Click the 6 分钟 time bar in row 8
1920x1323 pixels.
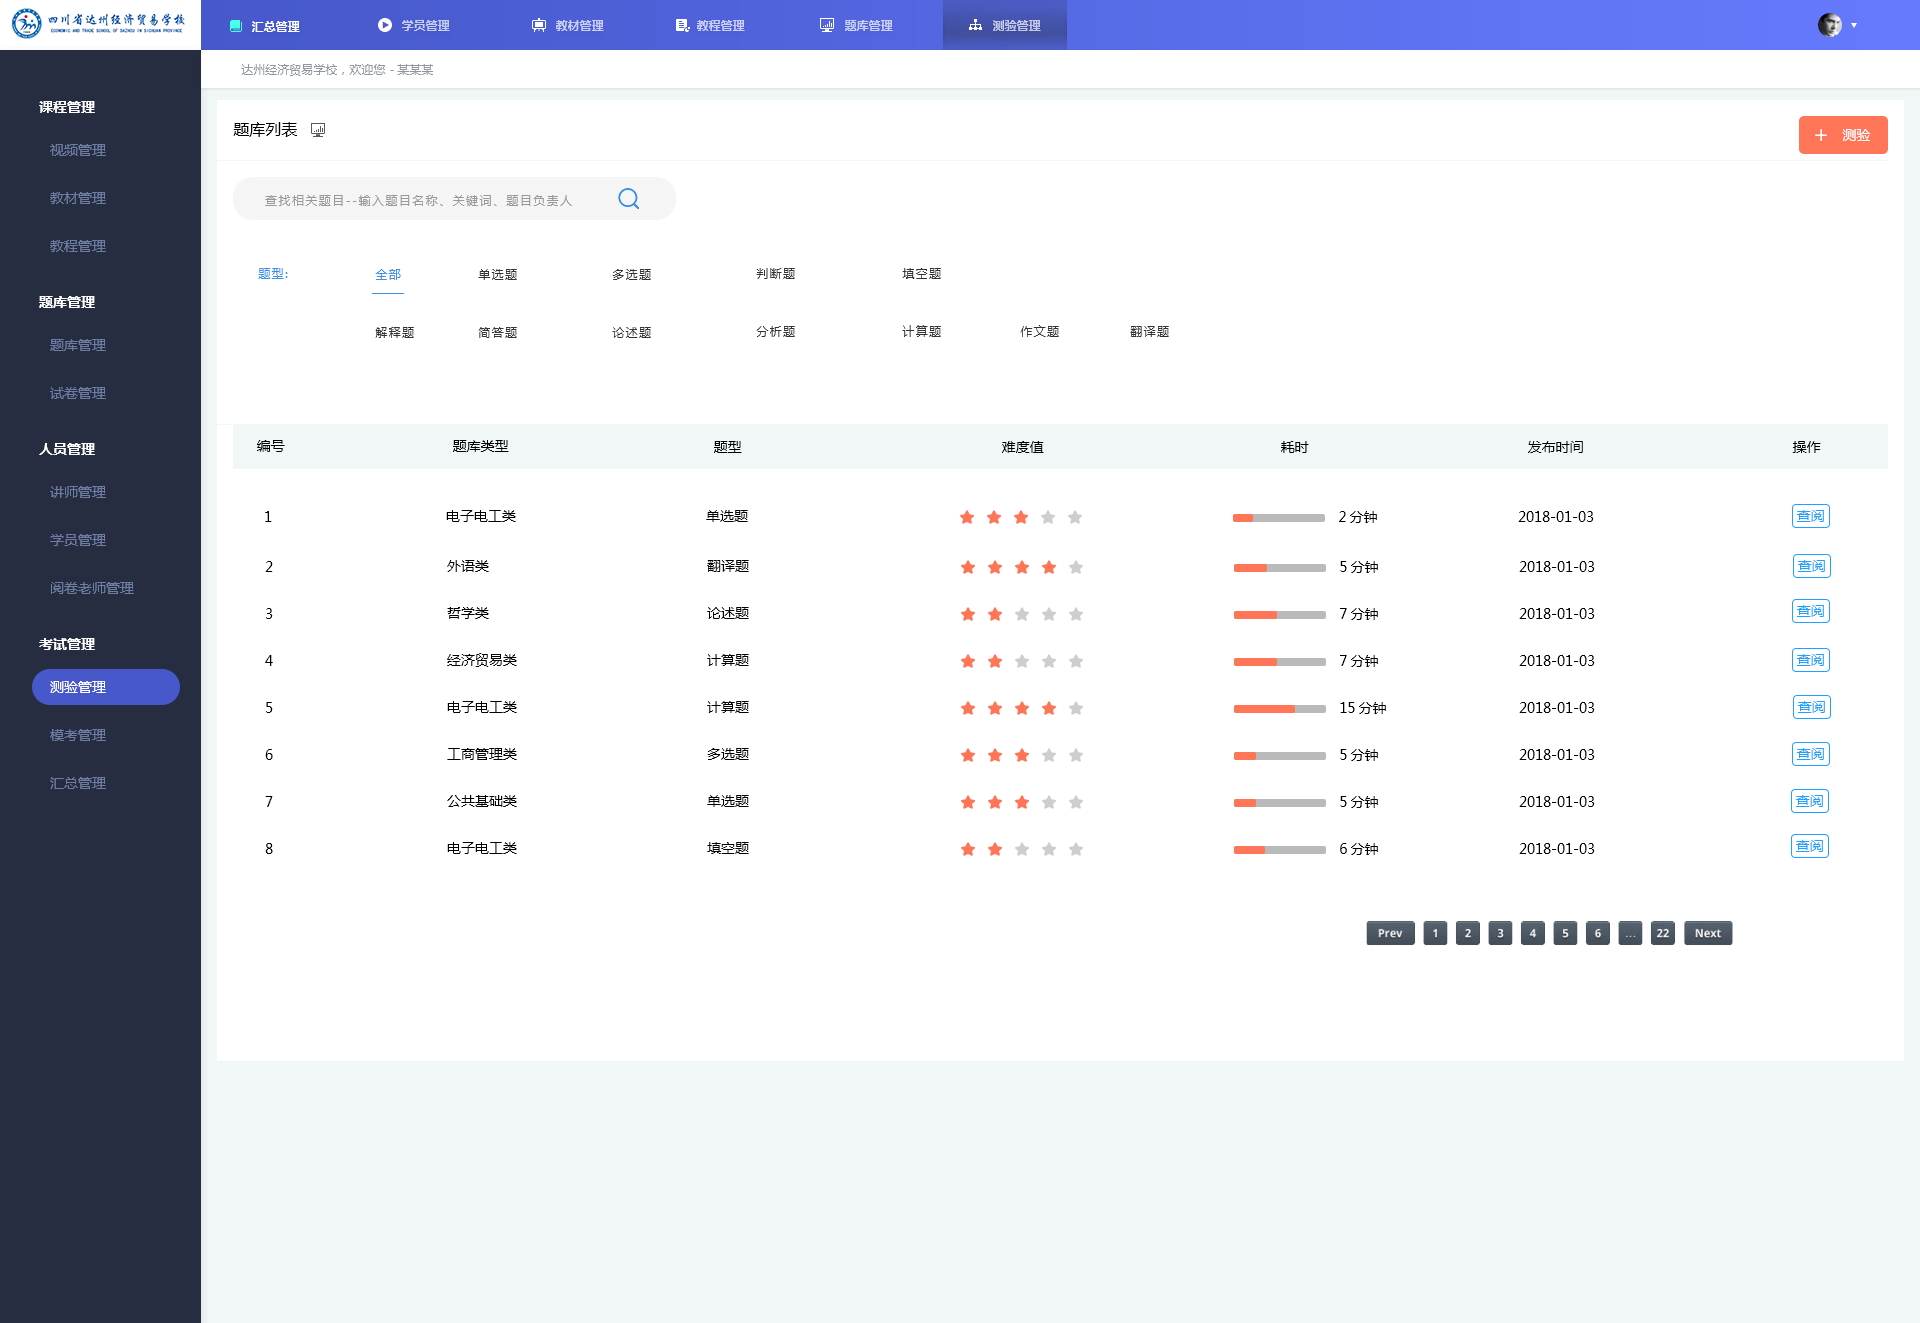[x=1280, y=849]
